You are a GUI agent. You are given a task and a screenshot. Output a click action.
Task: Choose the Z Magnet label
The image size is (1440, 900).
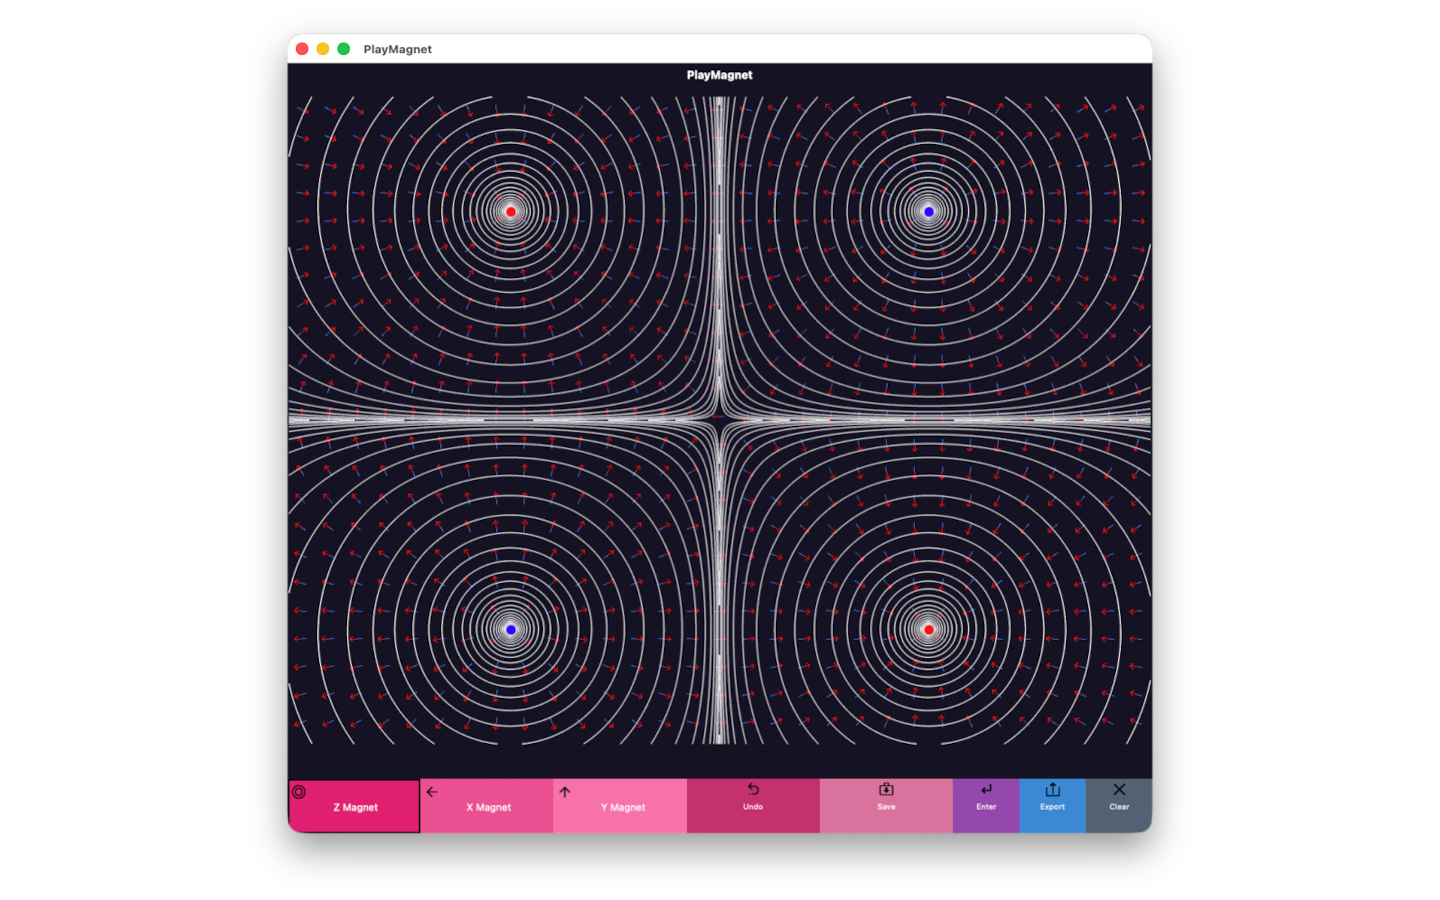(355, 807)
